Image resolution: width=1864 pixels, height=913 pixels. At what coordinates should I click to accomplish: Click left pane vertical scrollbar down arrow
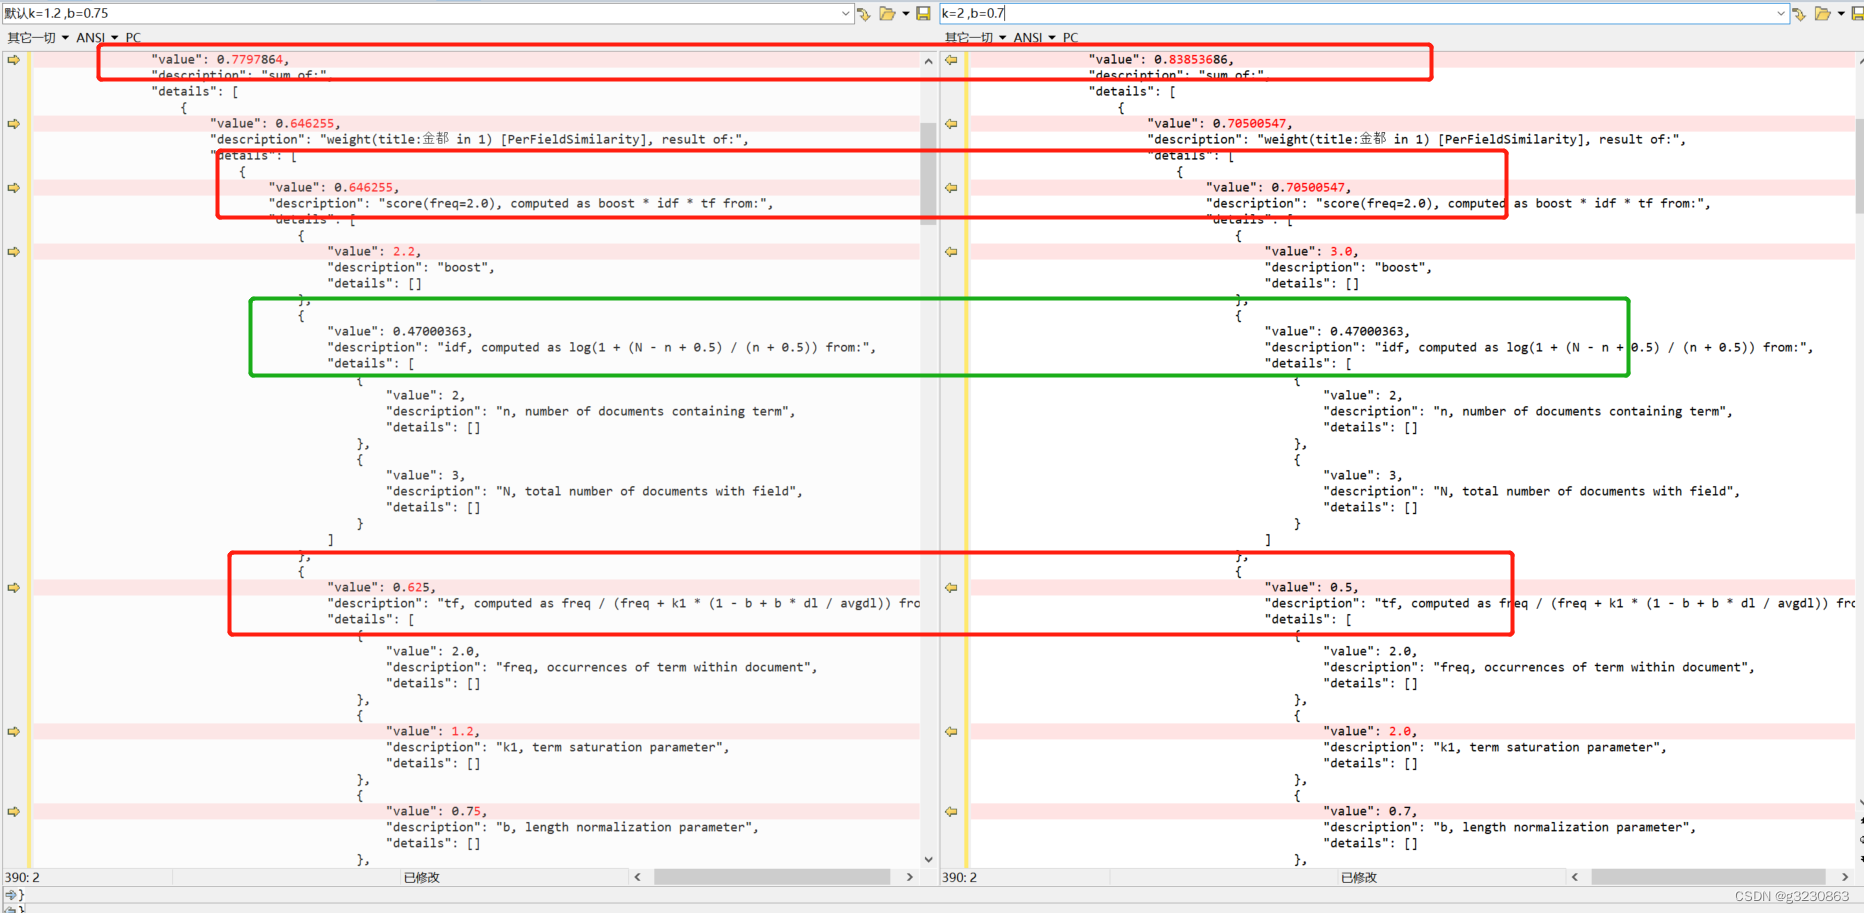(928, 859)
